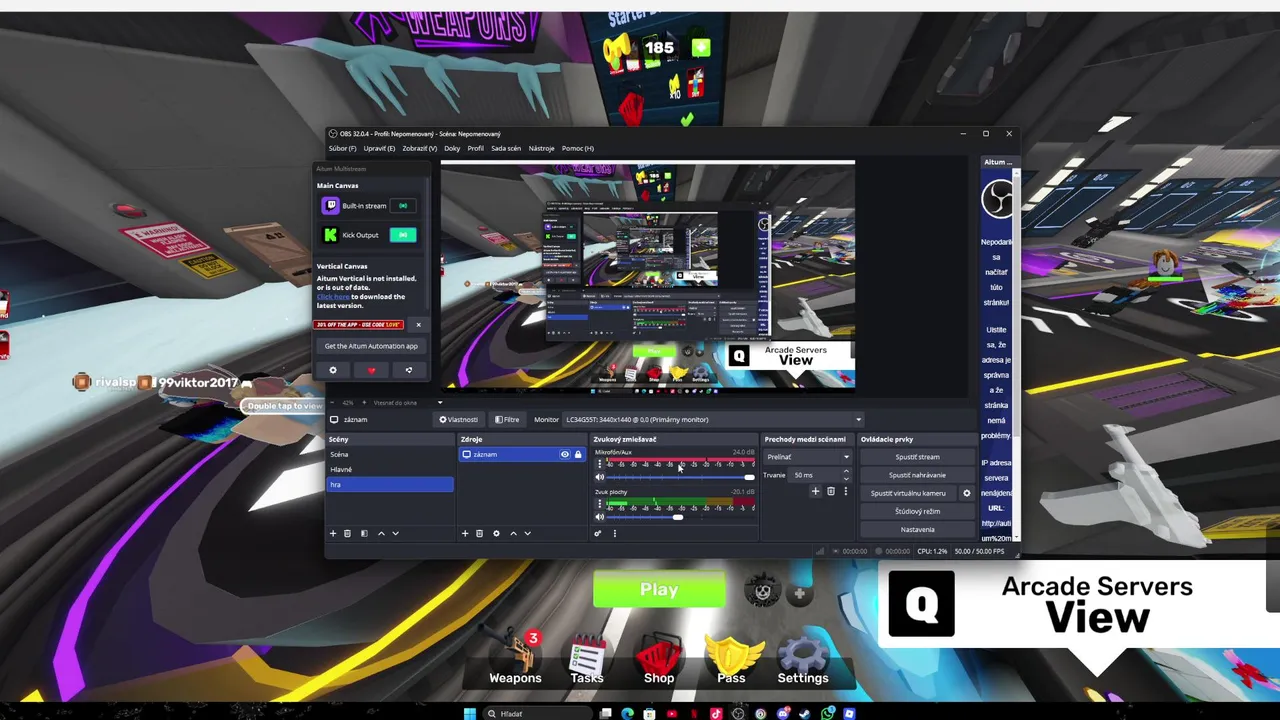Open the Doky menu
The height and width of the screenshot is (720, 1280).
452,148
